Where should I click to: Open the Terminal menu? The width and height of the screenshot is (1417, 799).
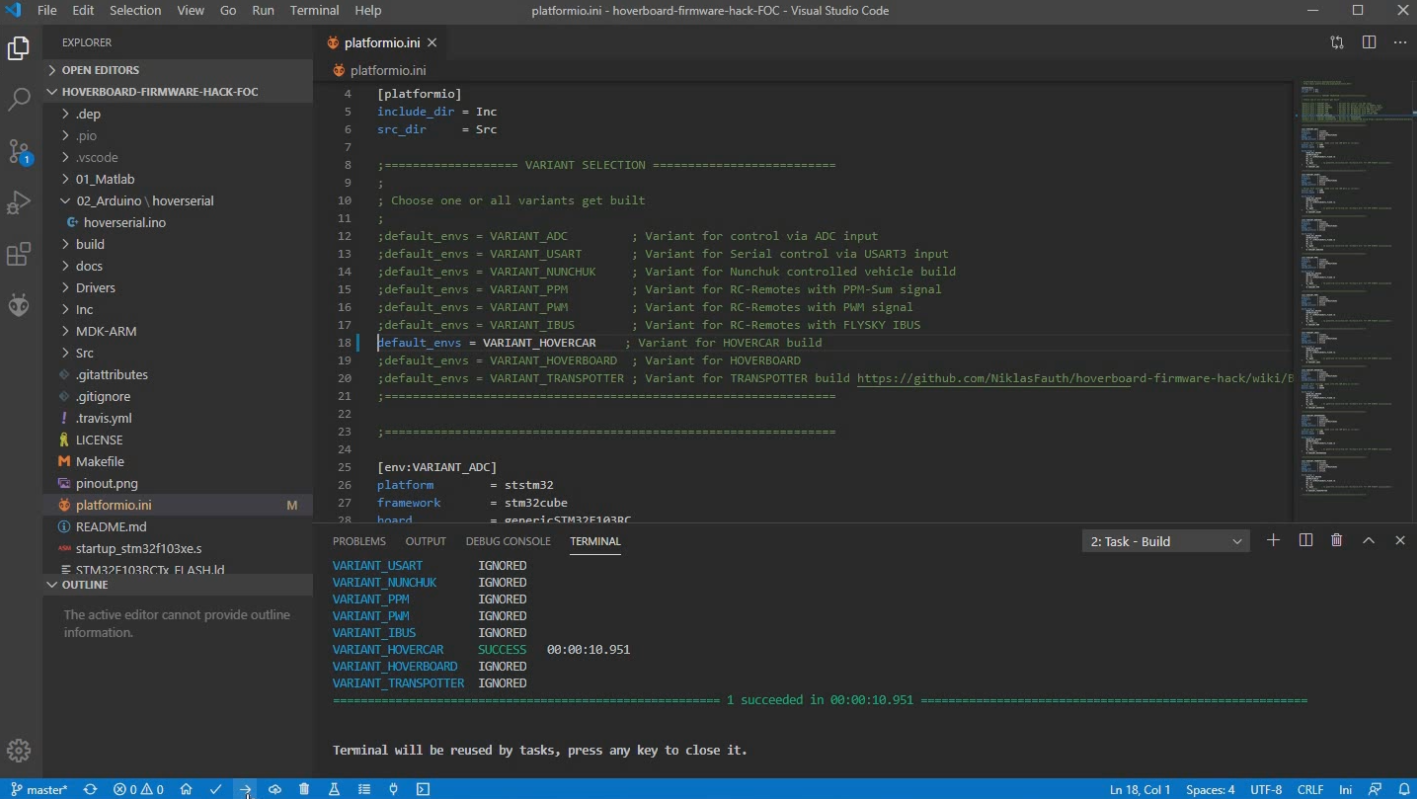click(314, 10)
